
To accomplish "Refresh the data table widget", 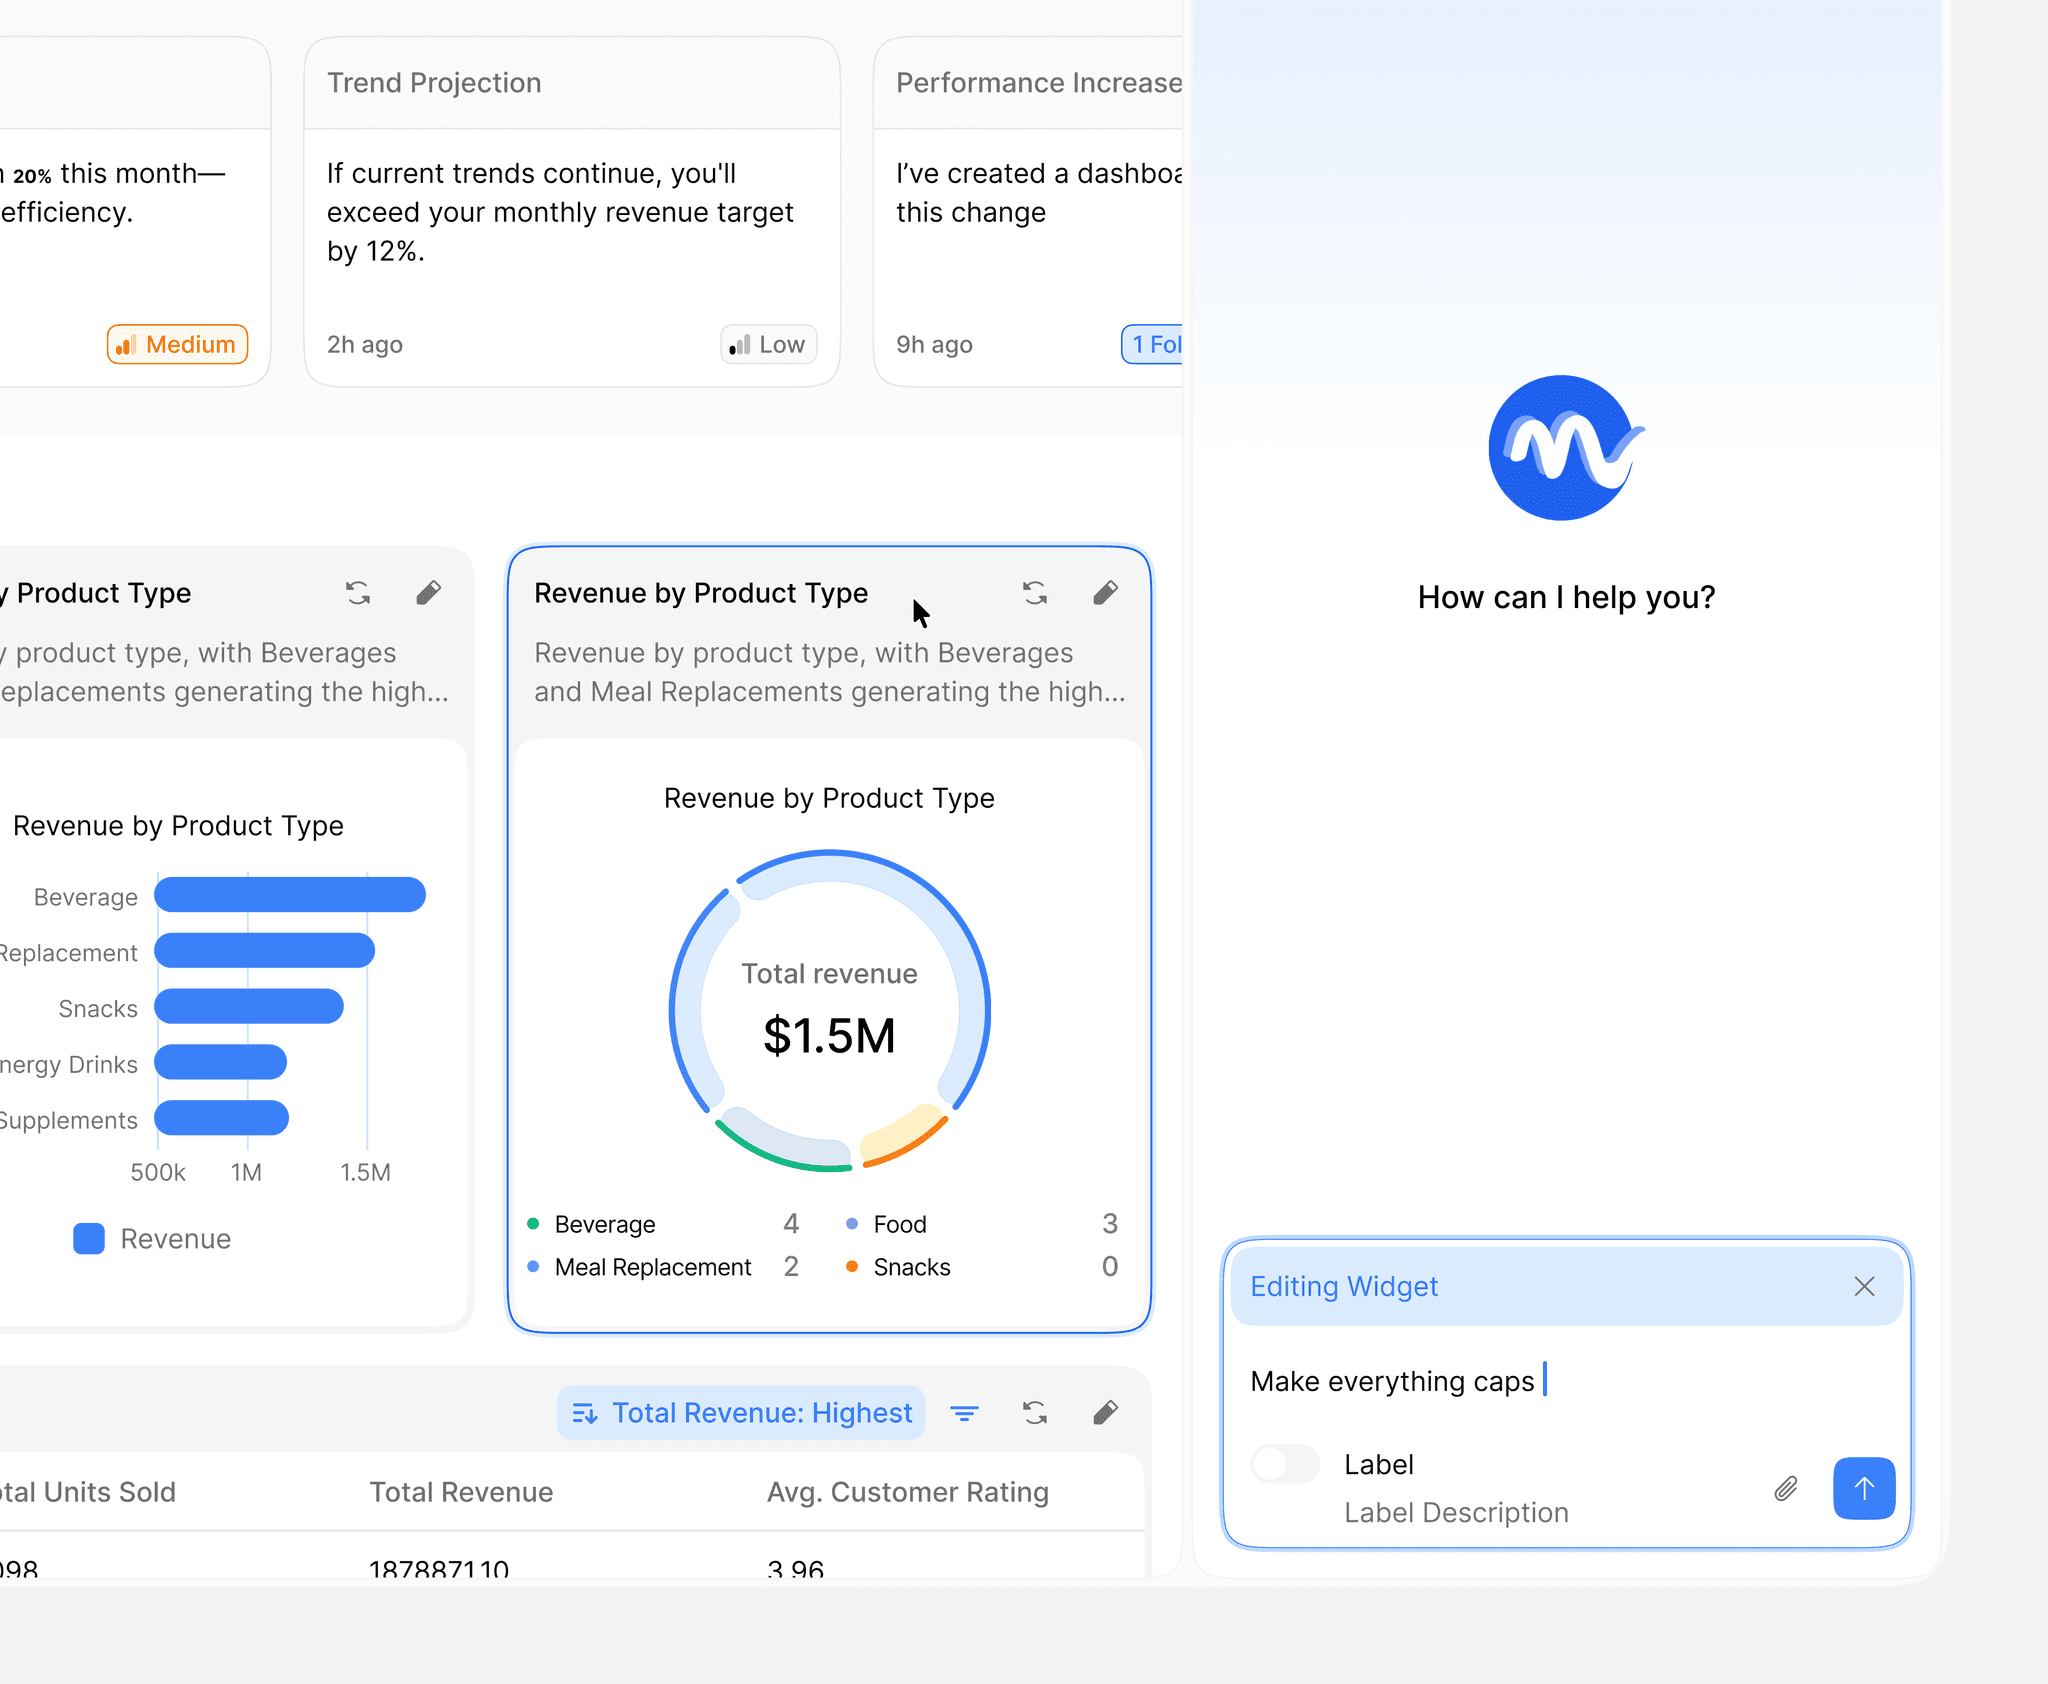I will tap(1035, 1413).
